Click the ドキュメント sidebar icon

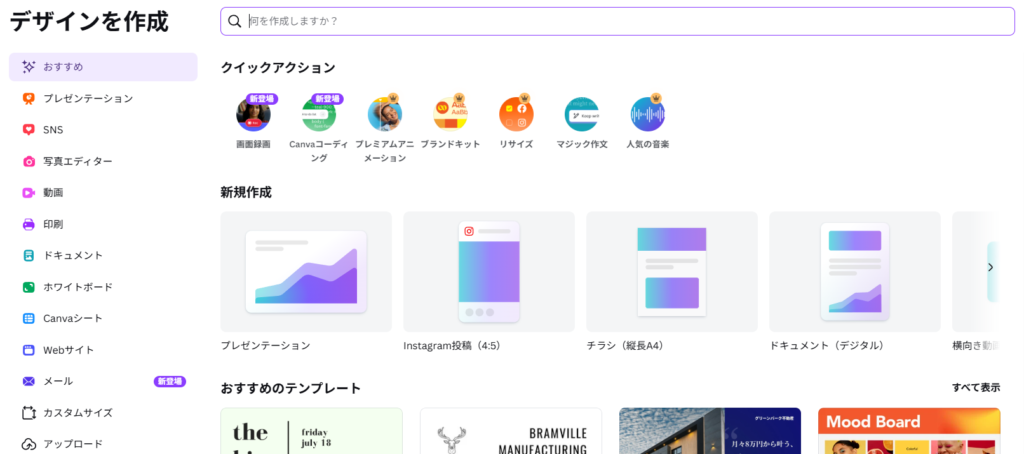[x=28, y=255]
